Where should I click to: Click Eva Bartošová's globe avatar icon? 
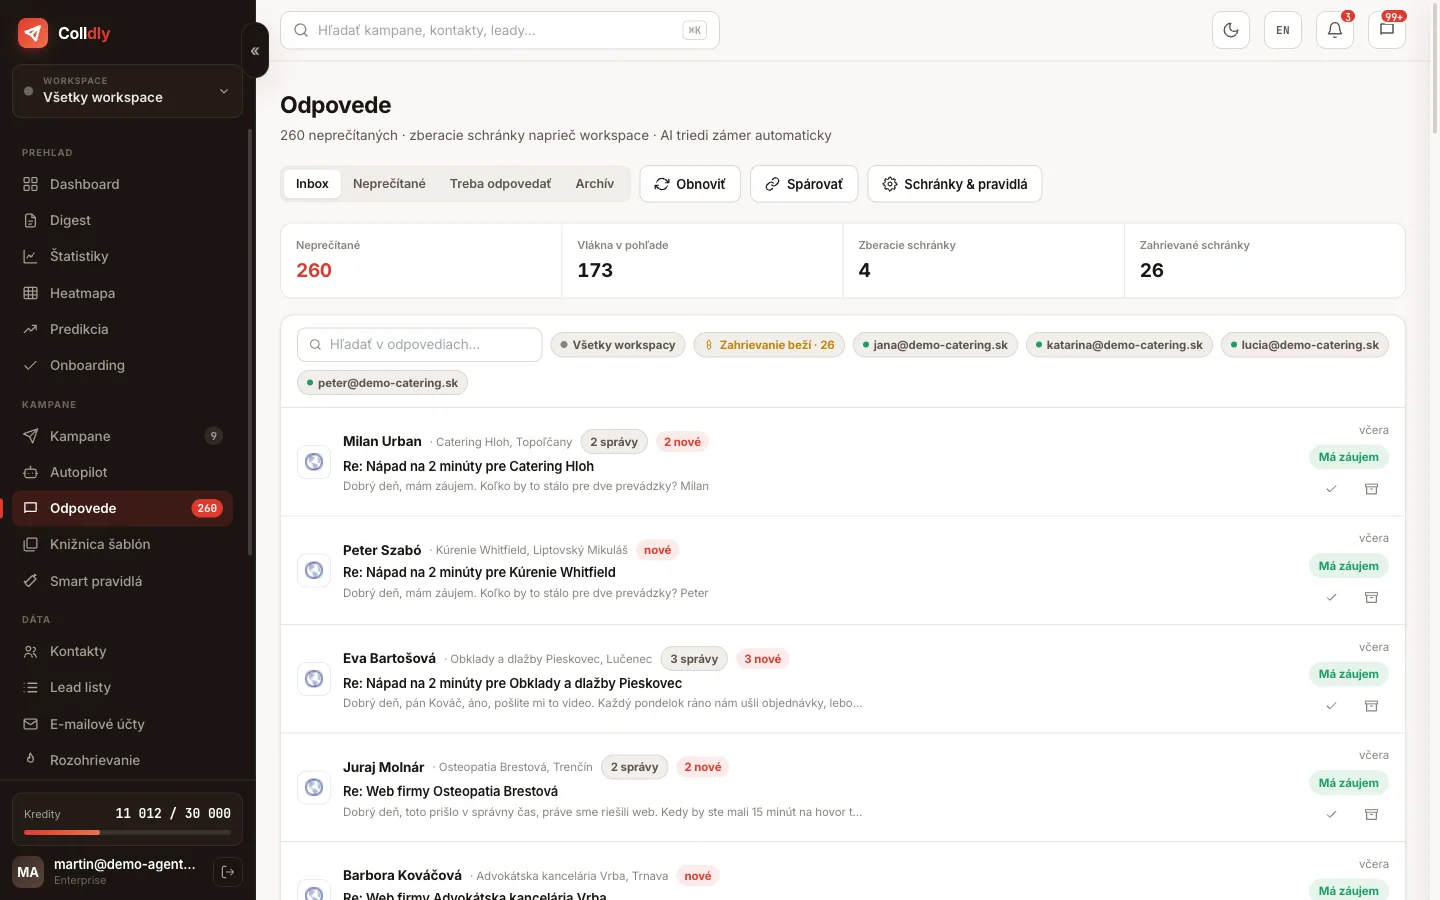pyautogui.click(x=314, y=679)
